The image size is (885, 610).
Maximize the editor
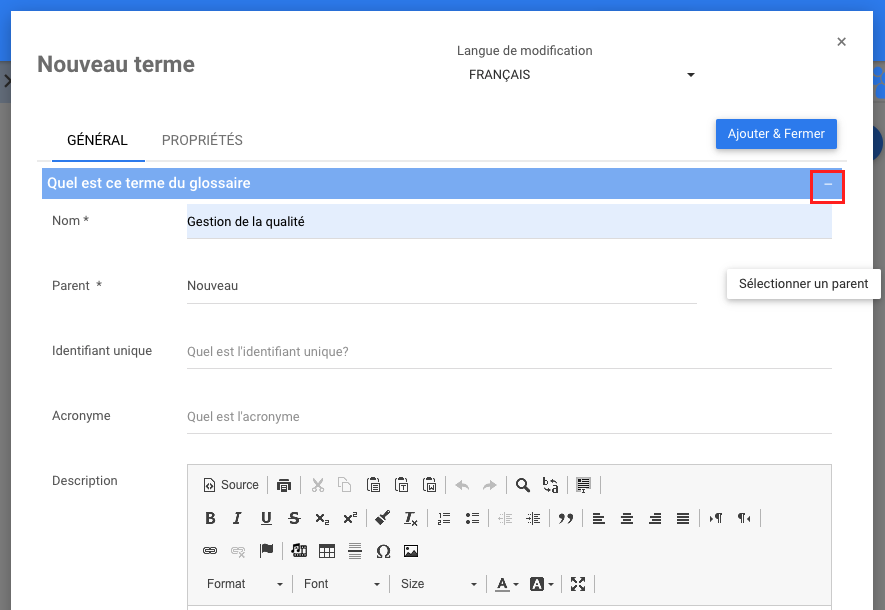point(578,584)
